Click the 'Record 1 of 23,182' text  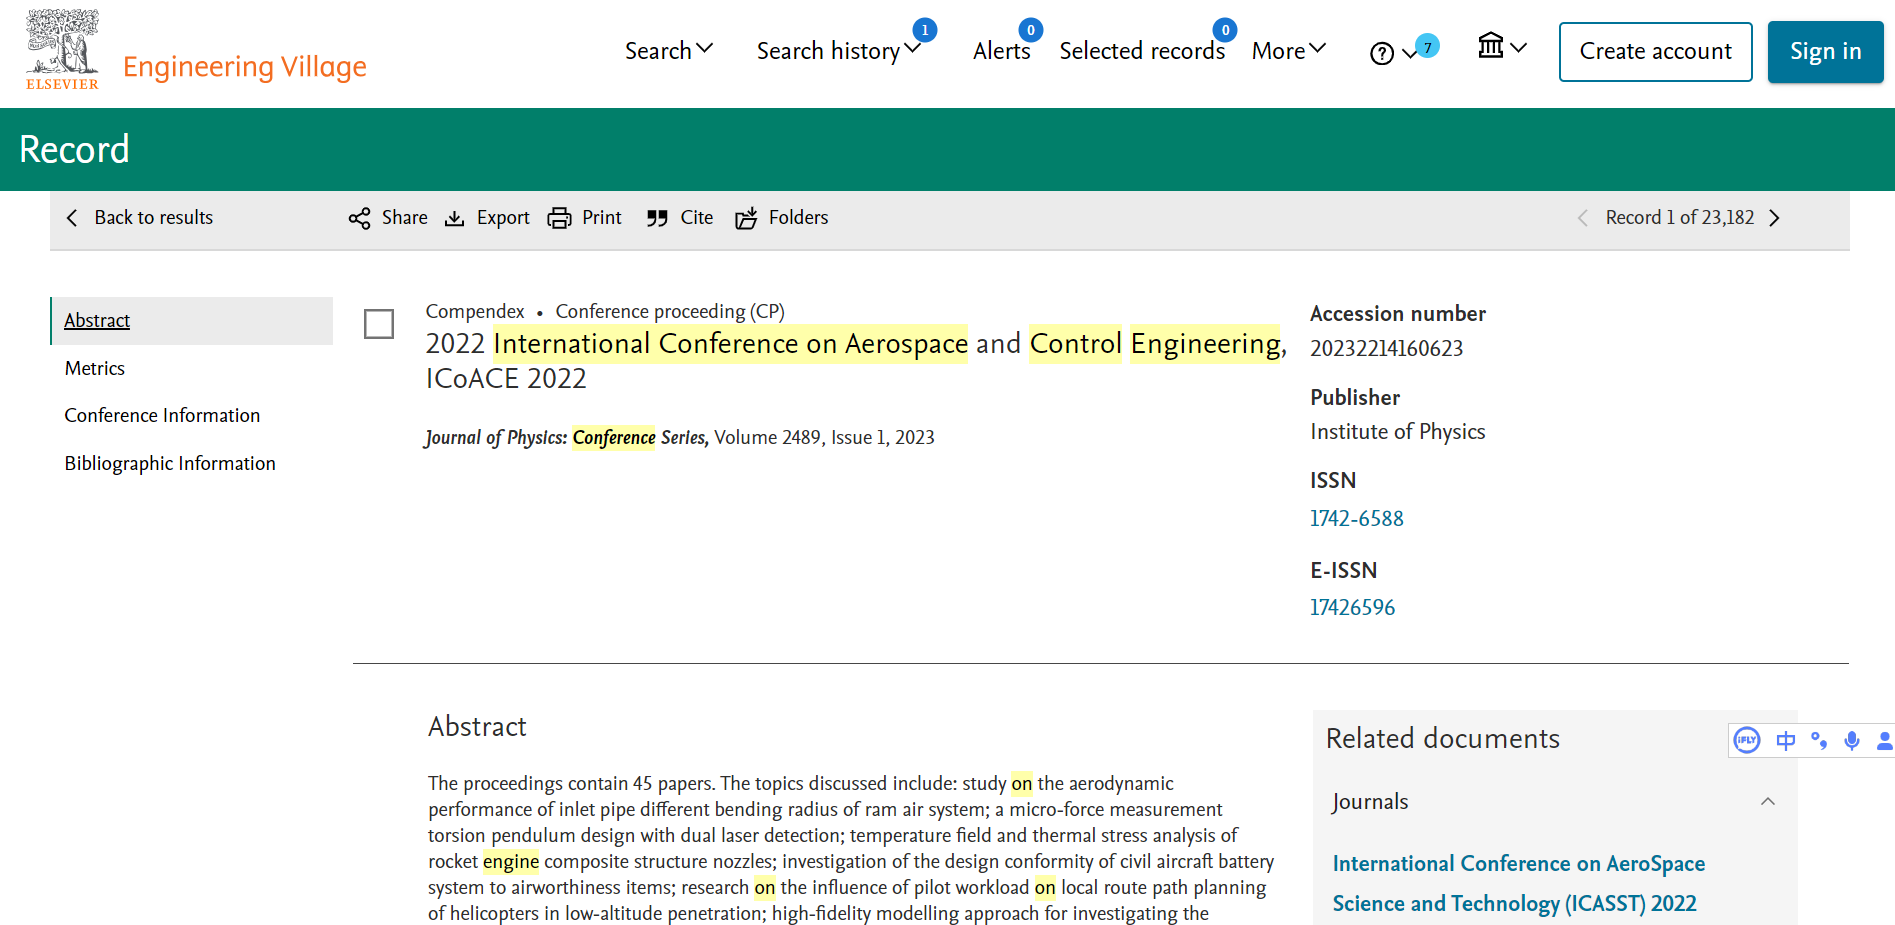pos(1680,217)
